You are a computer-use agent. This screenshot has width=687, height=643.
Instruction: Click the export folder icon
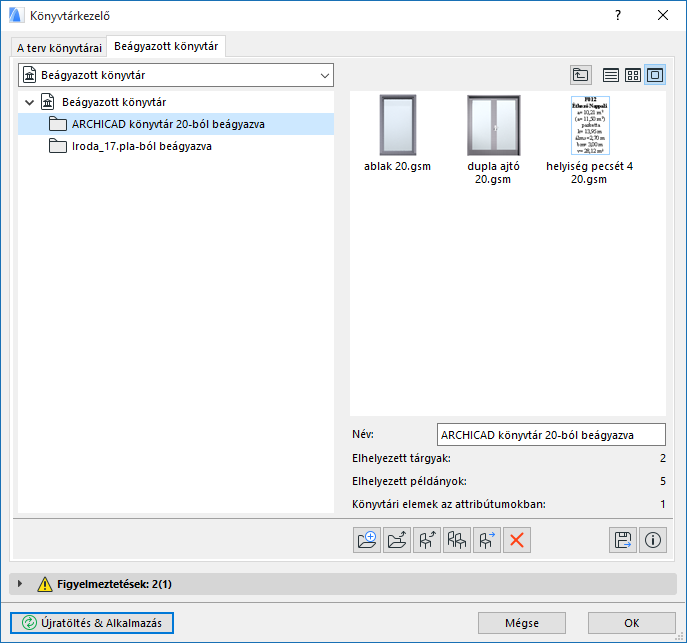pos(397,540)
